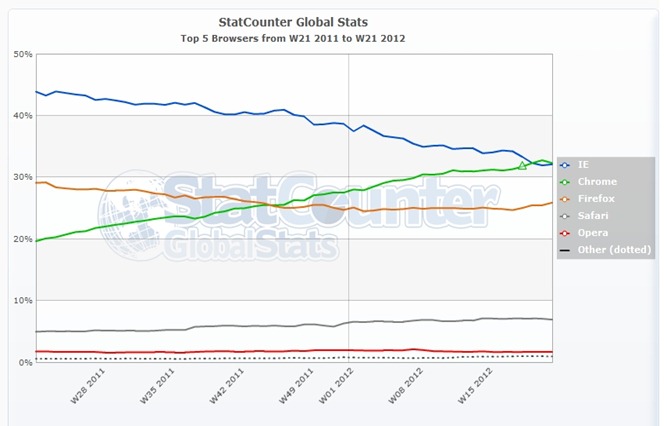Click the orange Firefox legend marker

coord(566,198)
